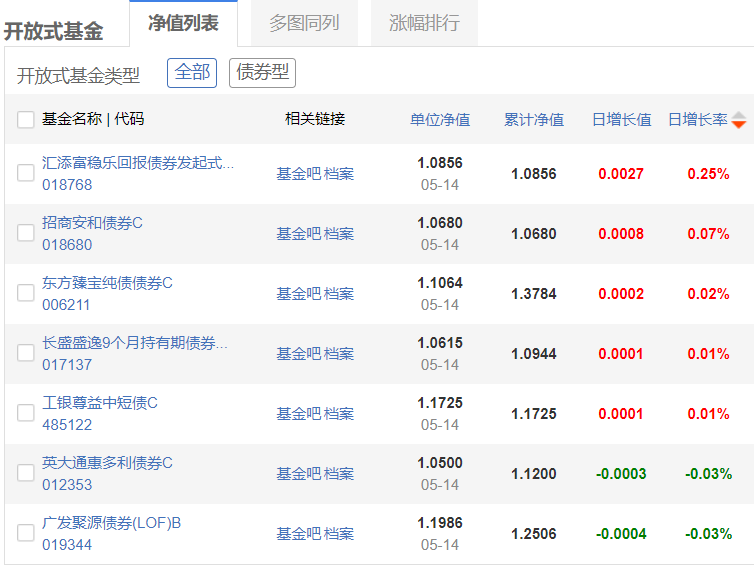Check the box for 东方臻宝纯债债券C

25,293
